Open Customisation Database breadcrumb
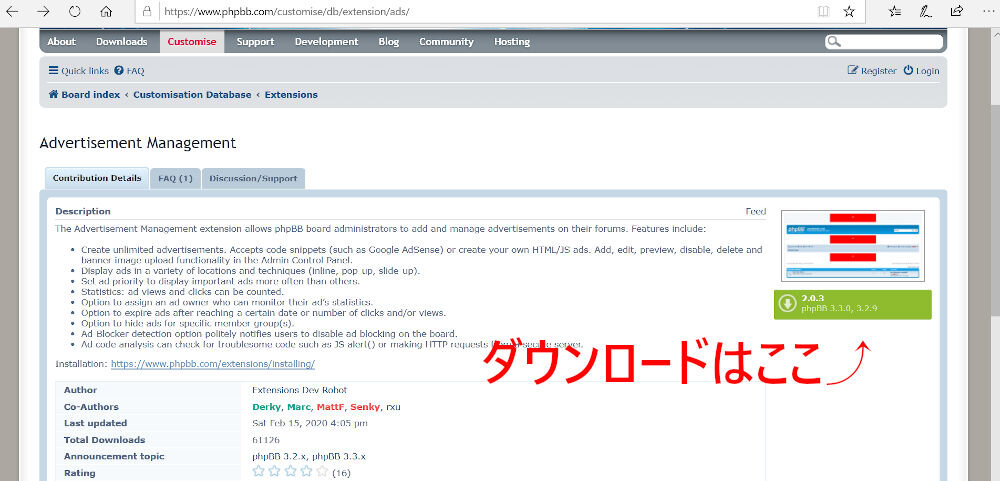 (x=192, y=94)
